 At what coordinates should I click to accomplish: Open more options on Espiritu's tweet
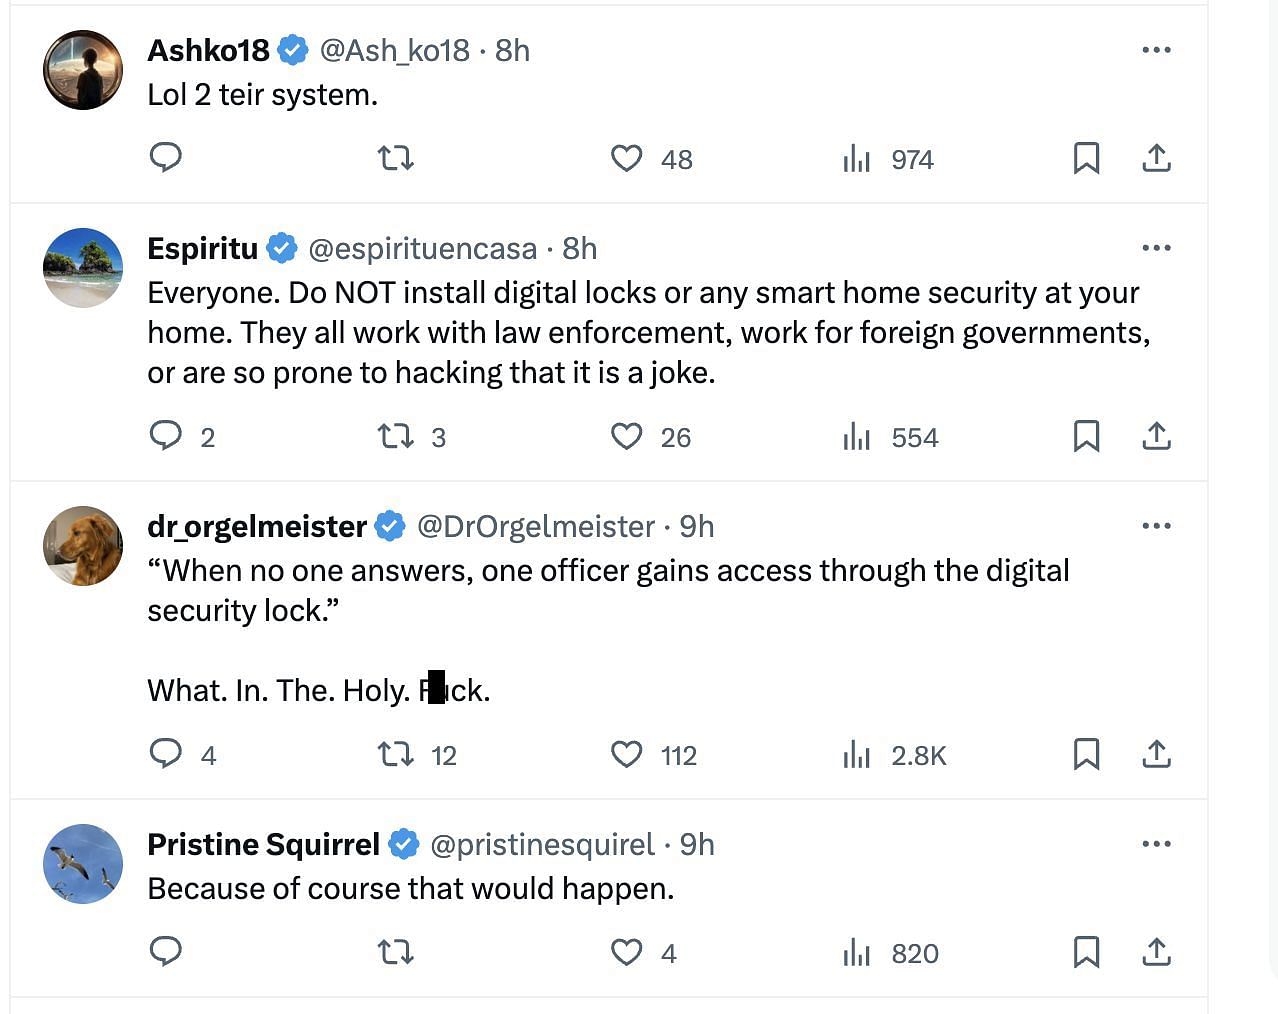click(1156, 248)
